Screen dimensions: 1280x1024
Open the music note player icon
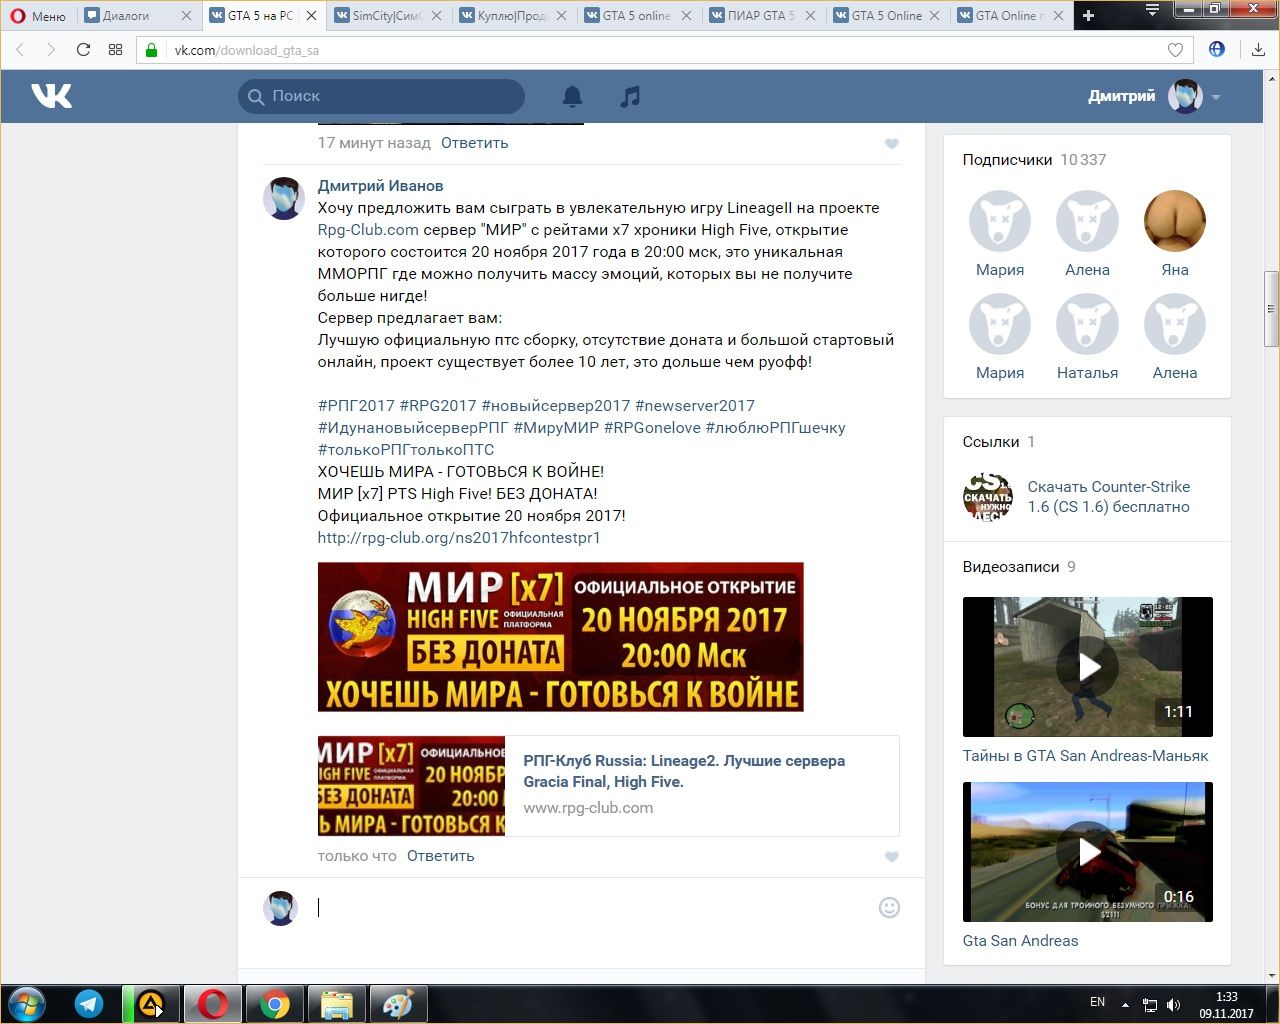pos(630,96)
